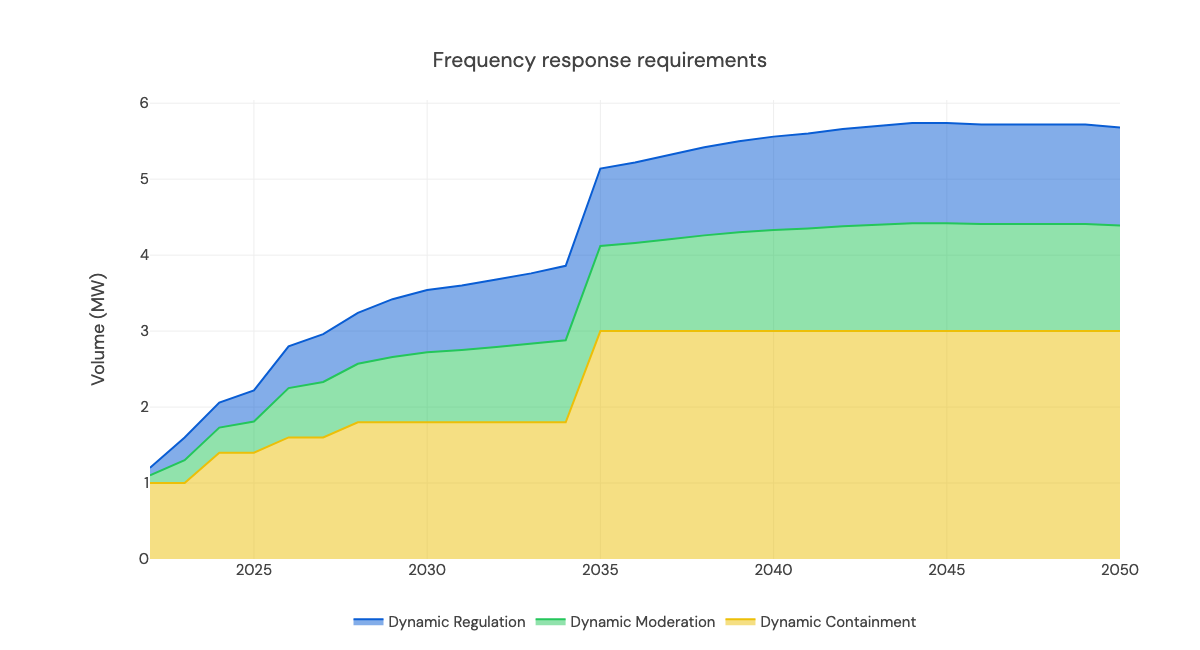Viewport: 1200px width, 650px height.
Task: Click the chart title text
Action: coord(599,60)
